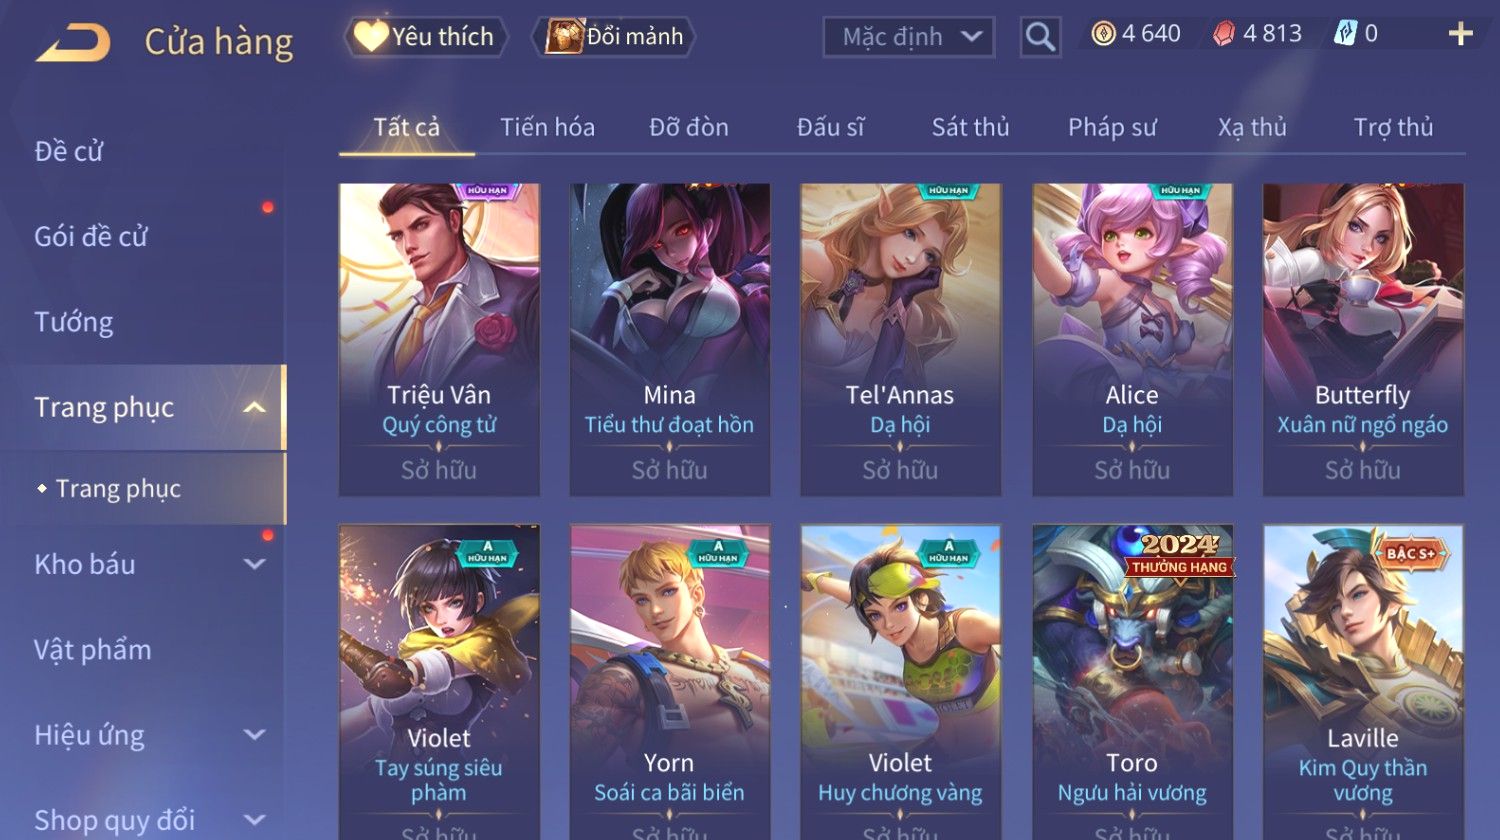Open the search magnifier icon
This screenshot has width=1500, height=840.
1040,38
